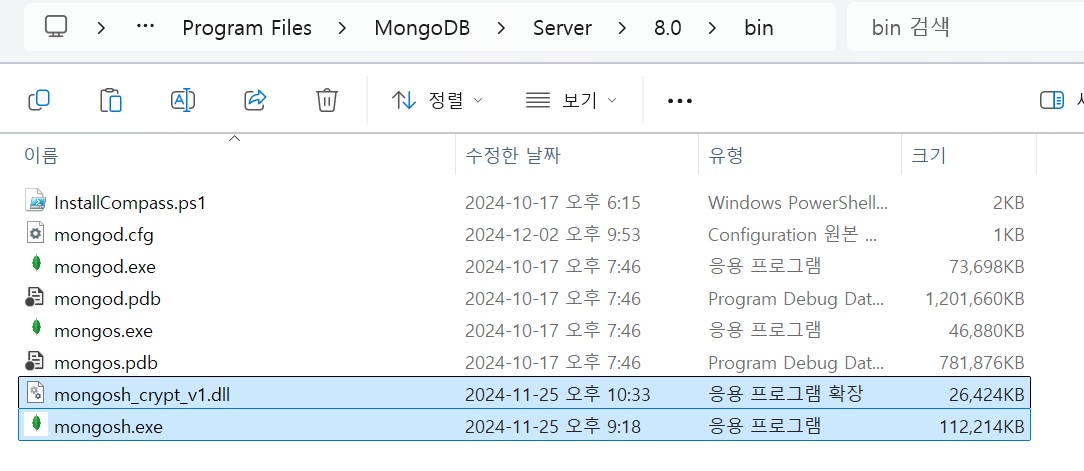Image resolution: width=1084 pixels, height=471 pixels.
Task: Expand the chevron after 8.0
Action: coord(713,28)
